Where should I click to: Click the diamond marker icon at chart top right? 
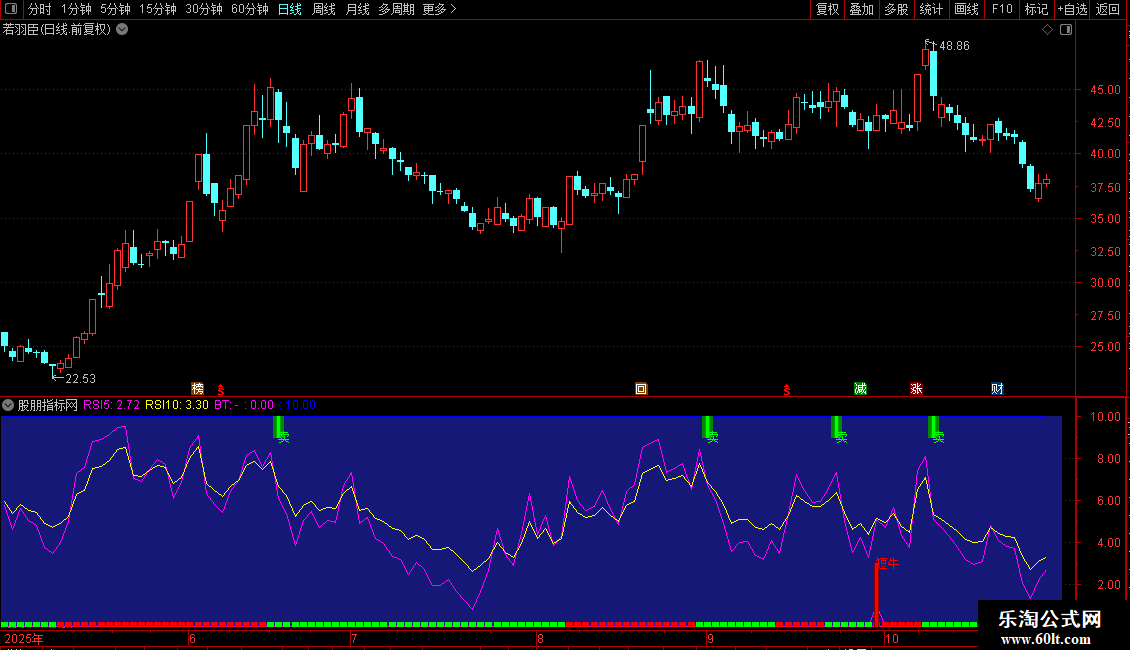coord(1048,30)
